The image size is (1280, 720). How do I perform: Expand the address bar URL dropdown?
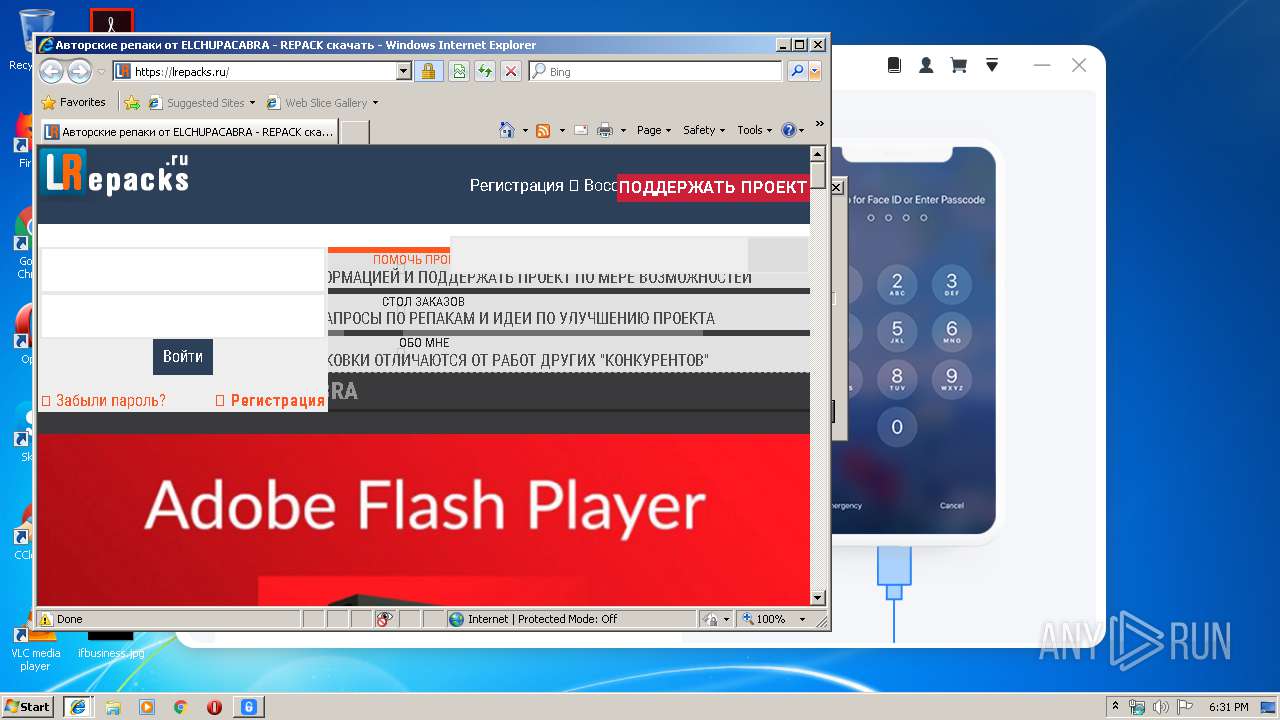404,71
